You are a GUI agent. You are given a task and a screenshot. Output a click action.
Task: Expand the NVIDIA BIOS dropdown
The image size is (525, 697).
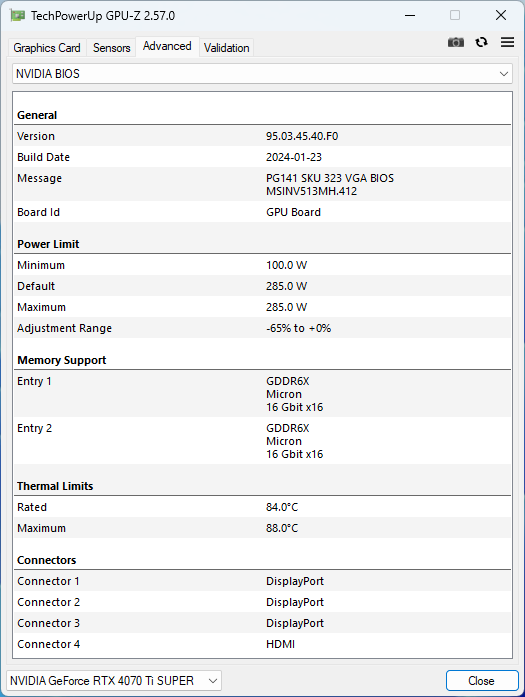point(262,74)
